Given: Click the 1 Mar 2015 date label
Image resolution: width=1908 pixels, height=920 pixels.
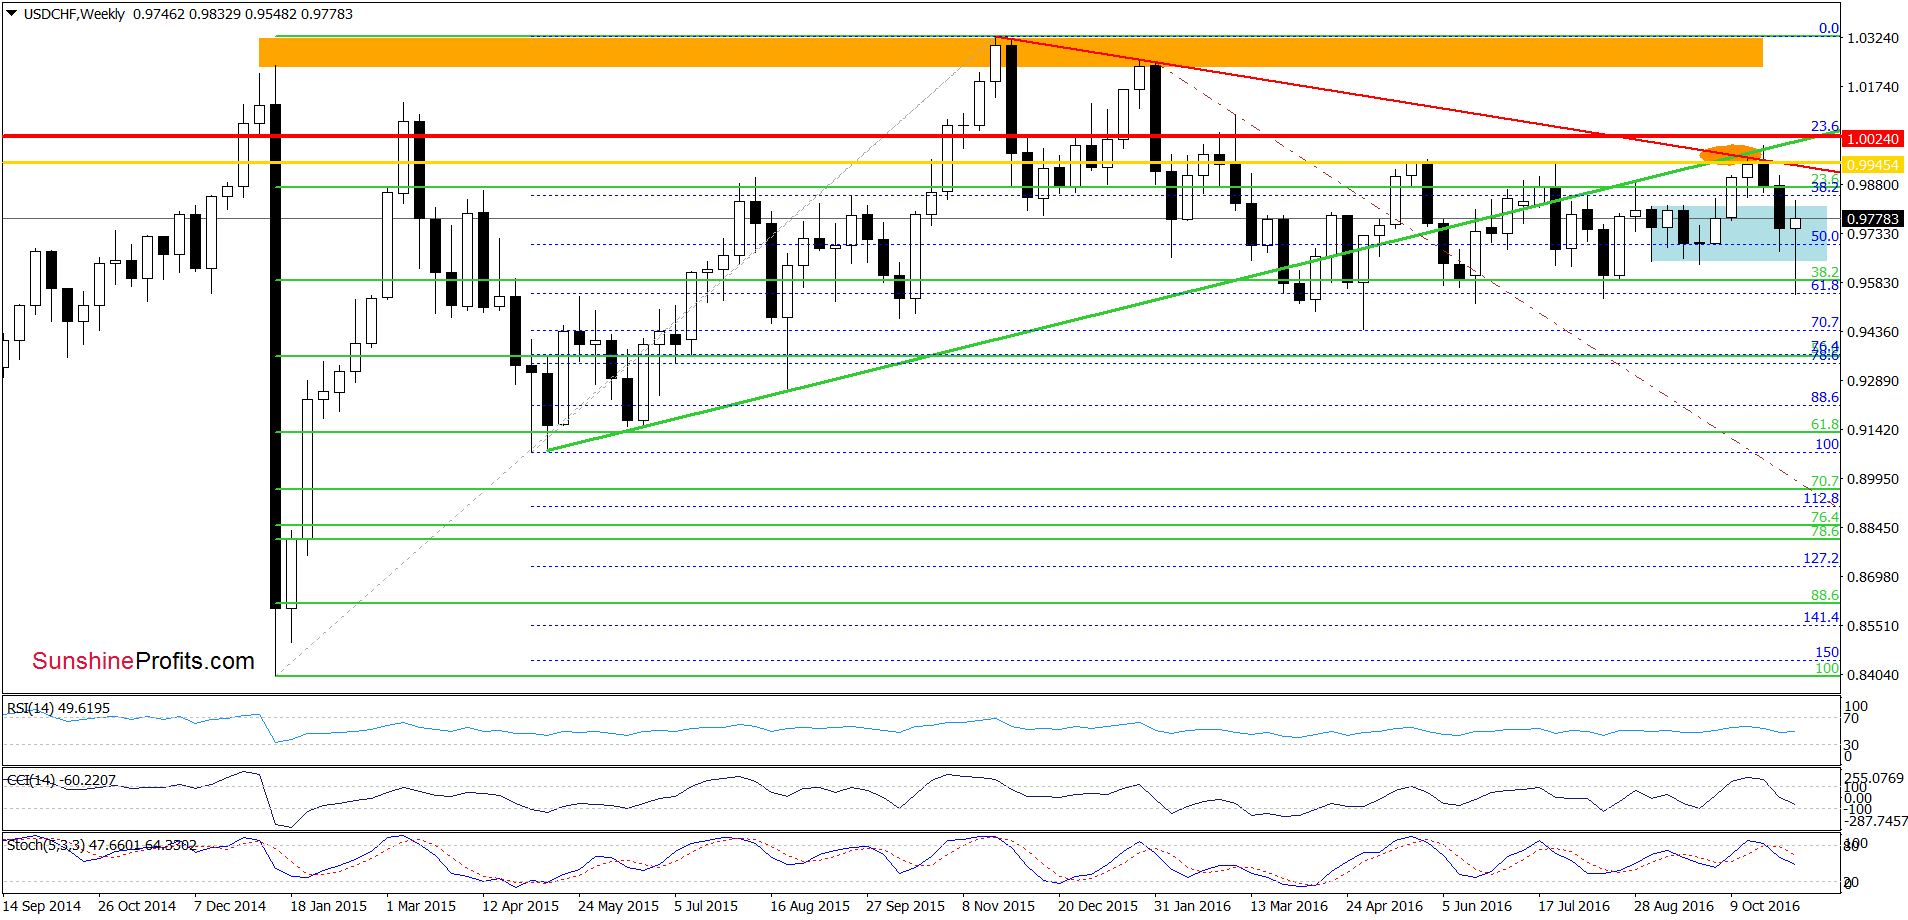Looking at the screenshot, I should pyautogui.click(x=421, y=906).
